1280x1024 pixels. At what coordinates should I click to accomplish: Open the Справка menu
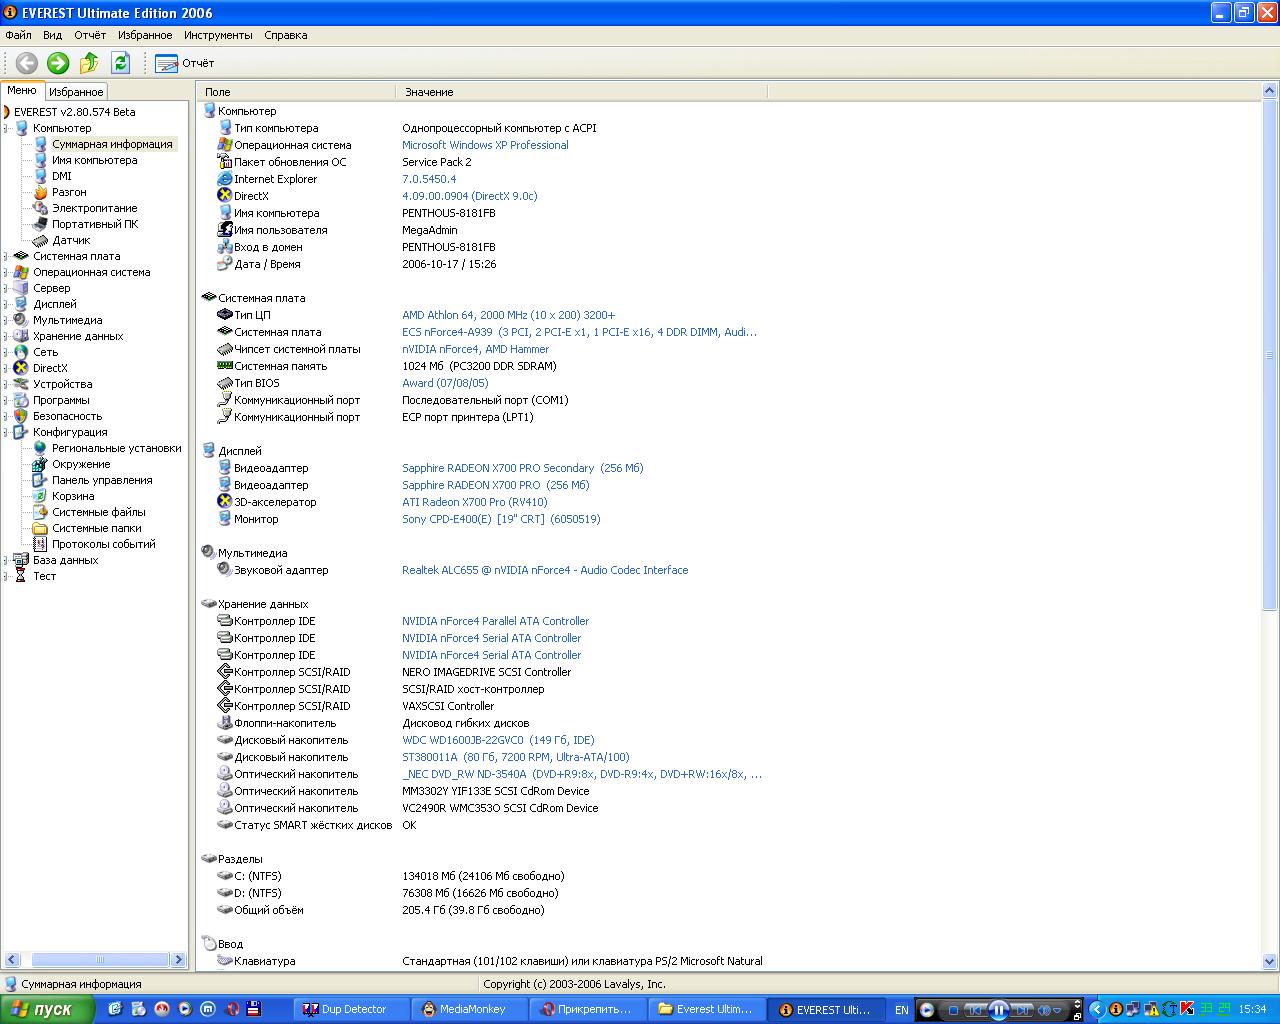[x=286, y=35]
